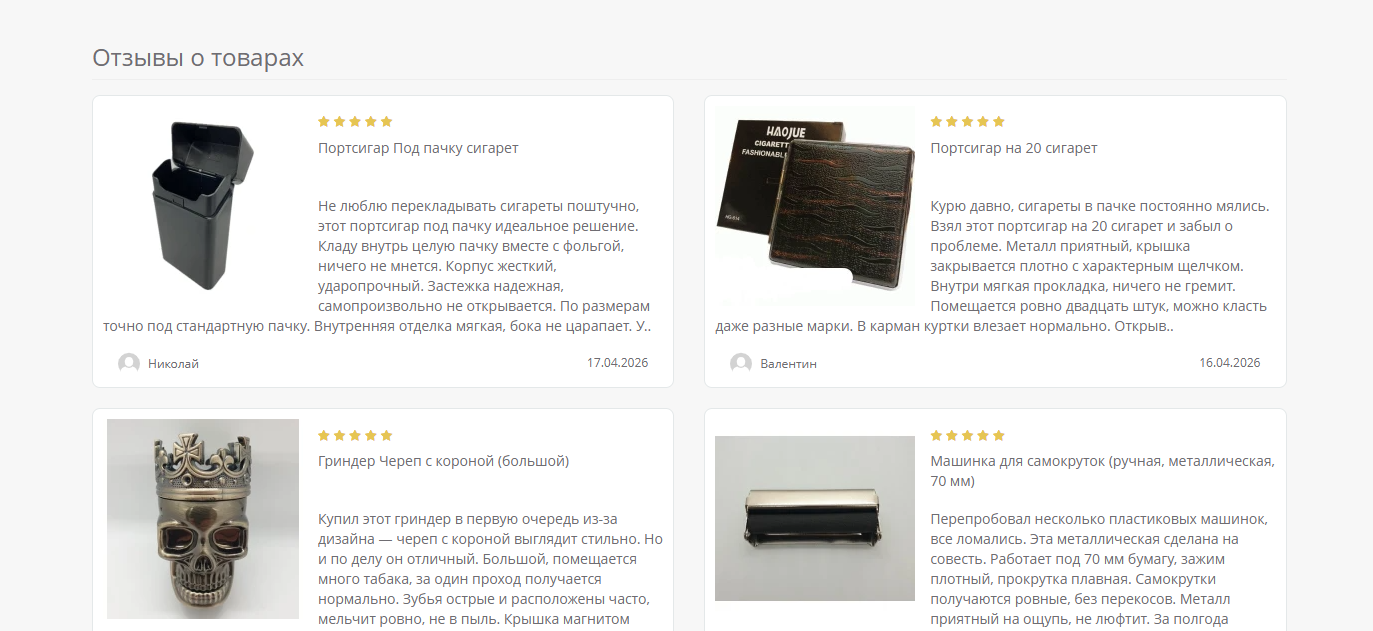
Task: Open the HAOJUE leather cigarette case image
Action: (x=815, y=206)
